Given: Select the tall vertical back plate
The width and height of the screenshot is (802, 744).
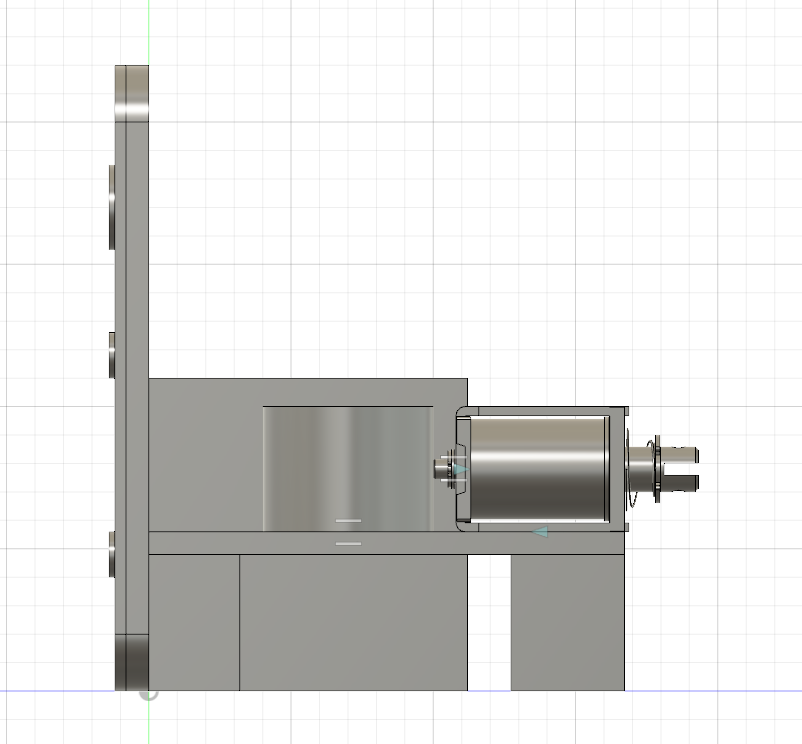Looking at the screenshot, I should coord(131,300).
